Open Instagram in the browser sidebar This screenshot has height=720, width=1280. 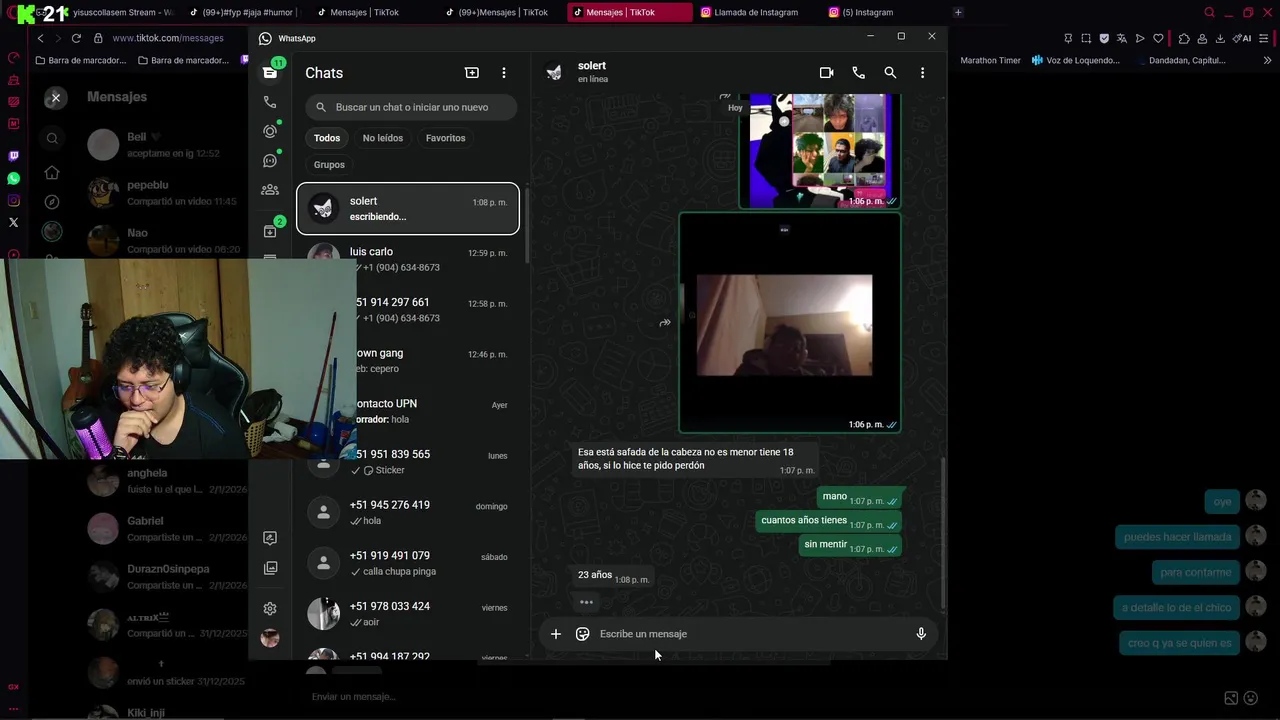13,200
